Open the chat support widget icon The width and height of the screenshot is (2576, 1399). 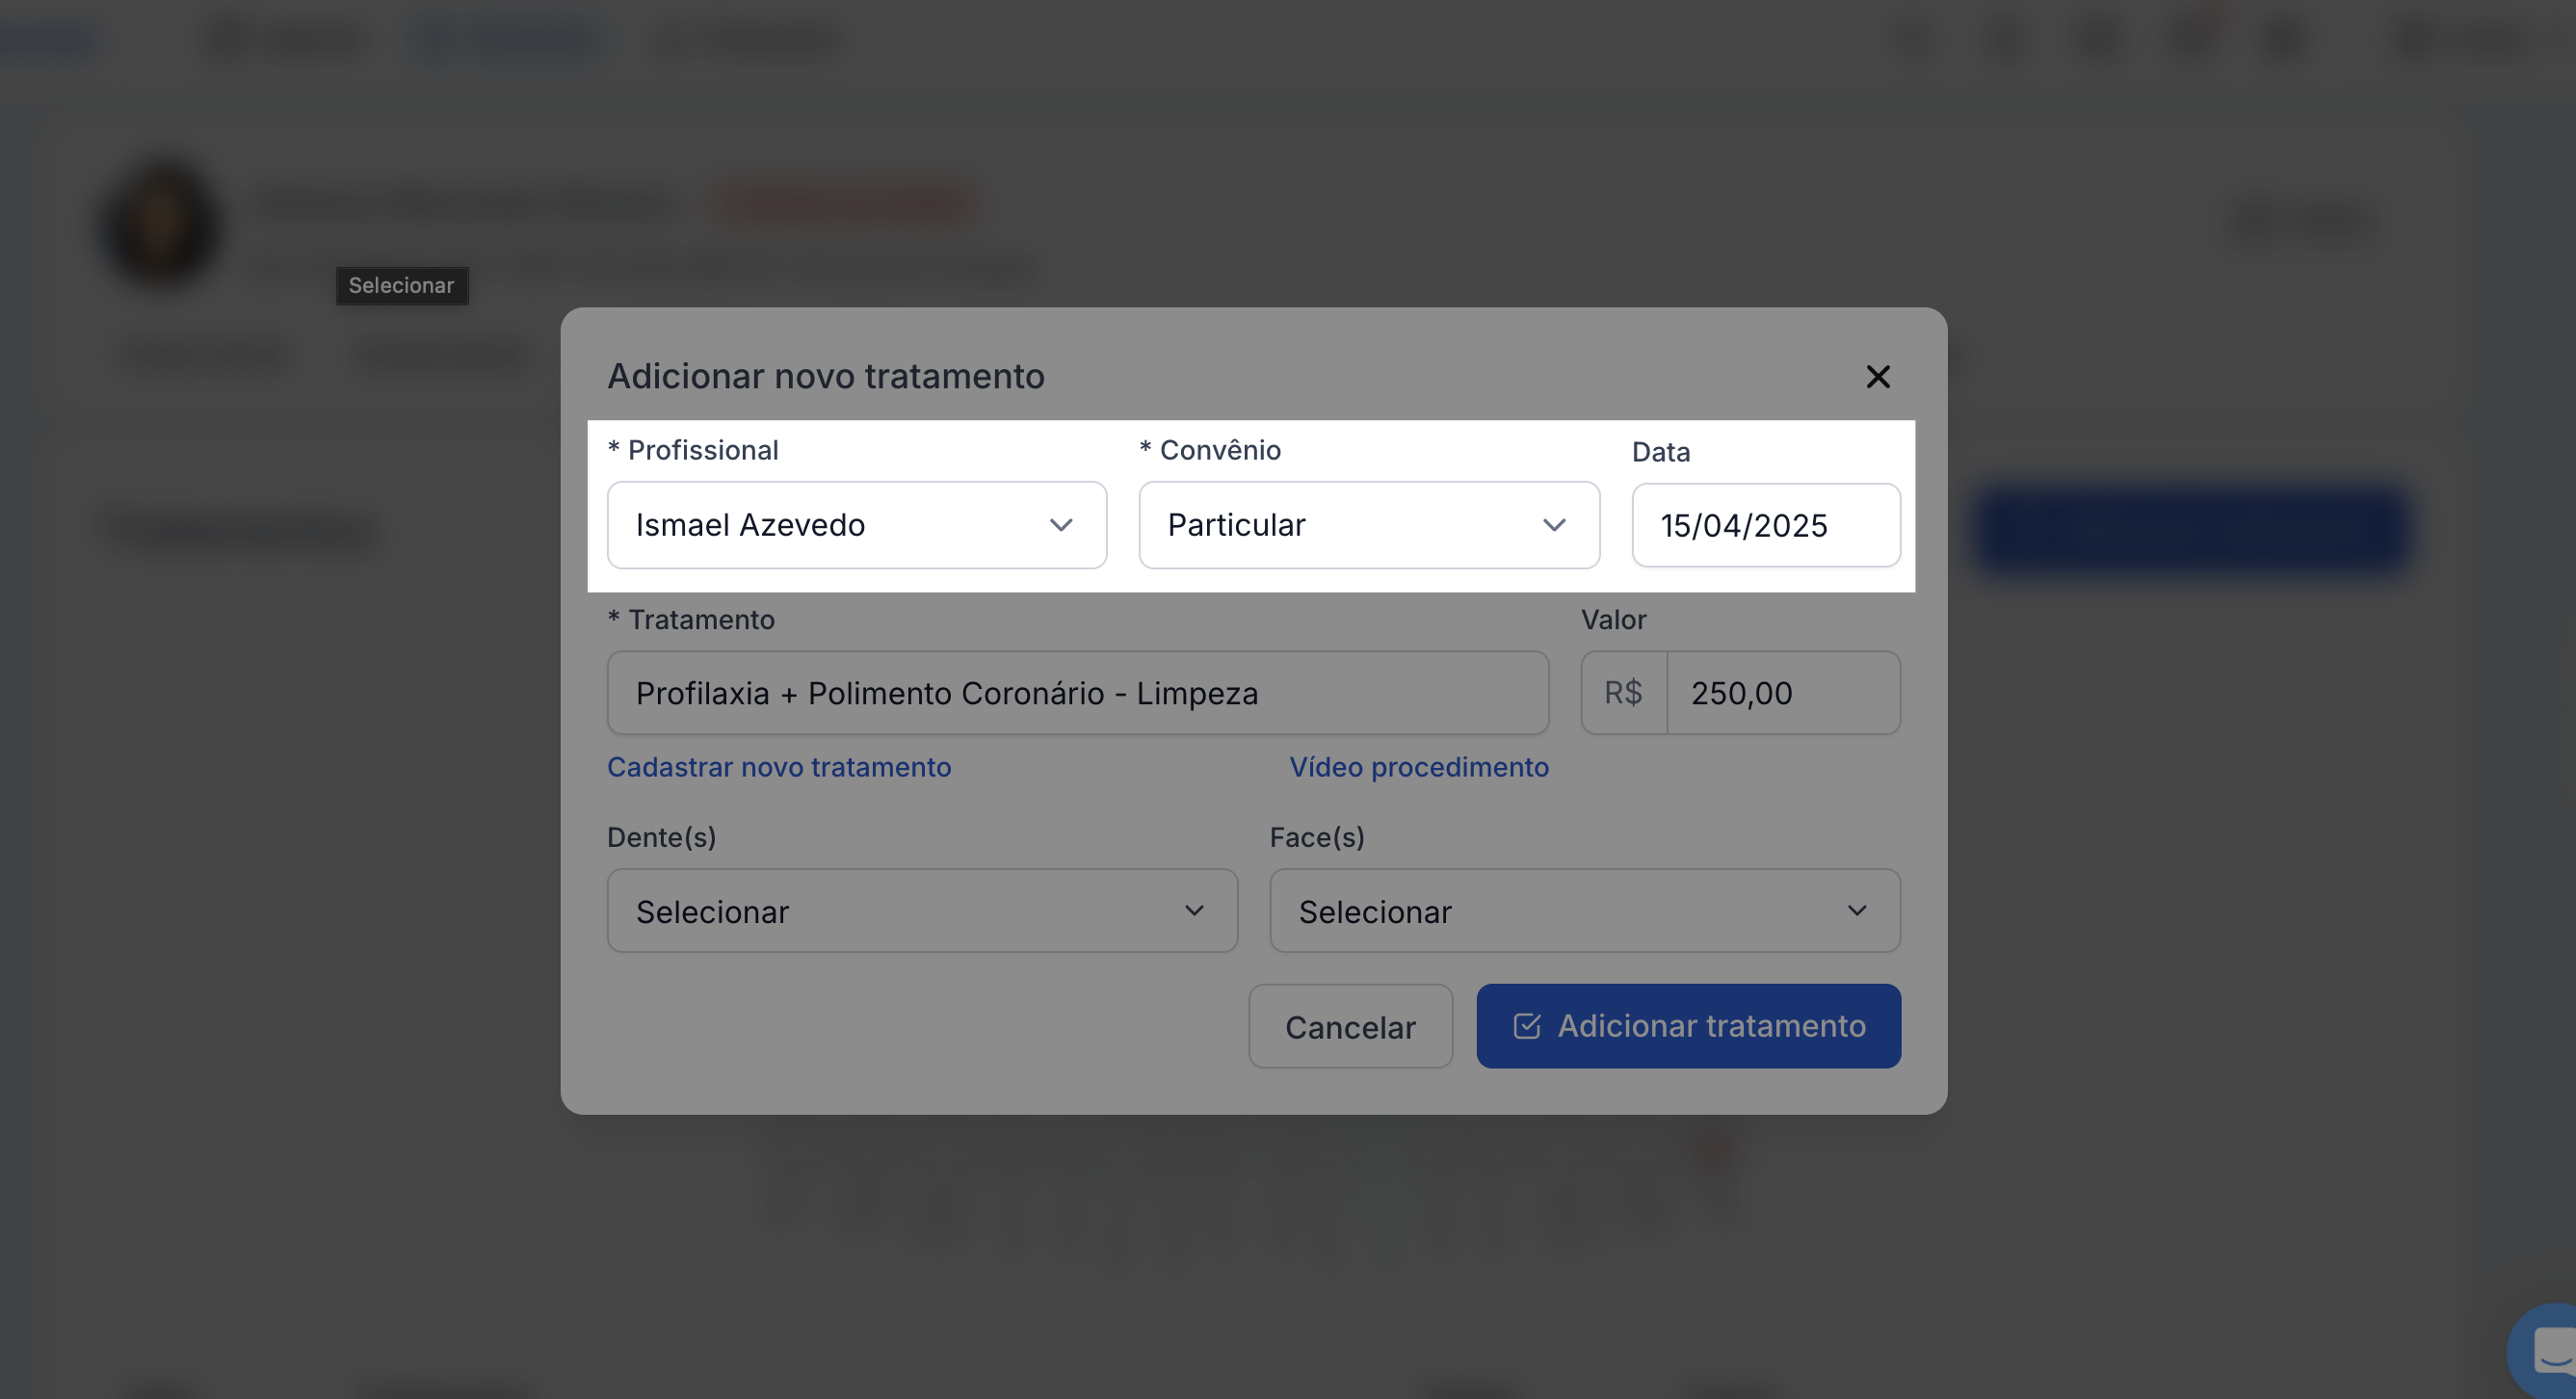2551,1352
